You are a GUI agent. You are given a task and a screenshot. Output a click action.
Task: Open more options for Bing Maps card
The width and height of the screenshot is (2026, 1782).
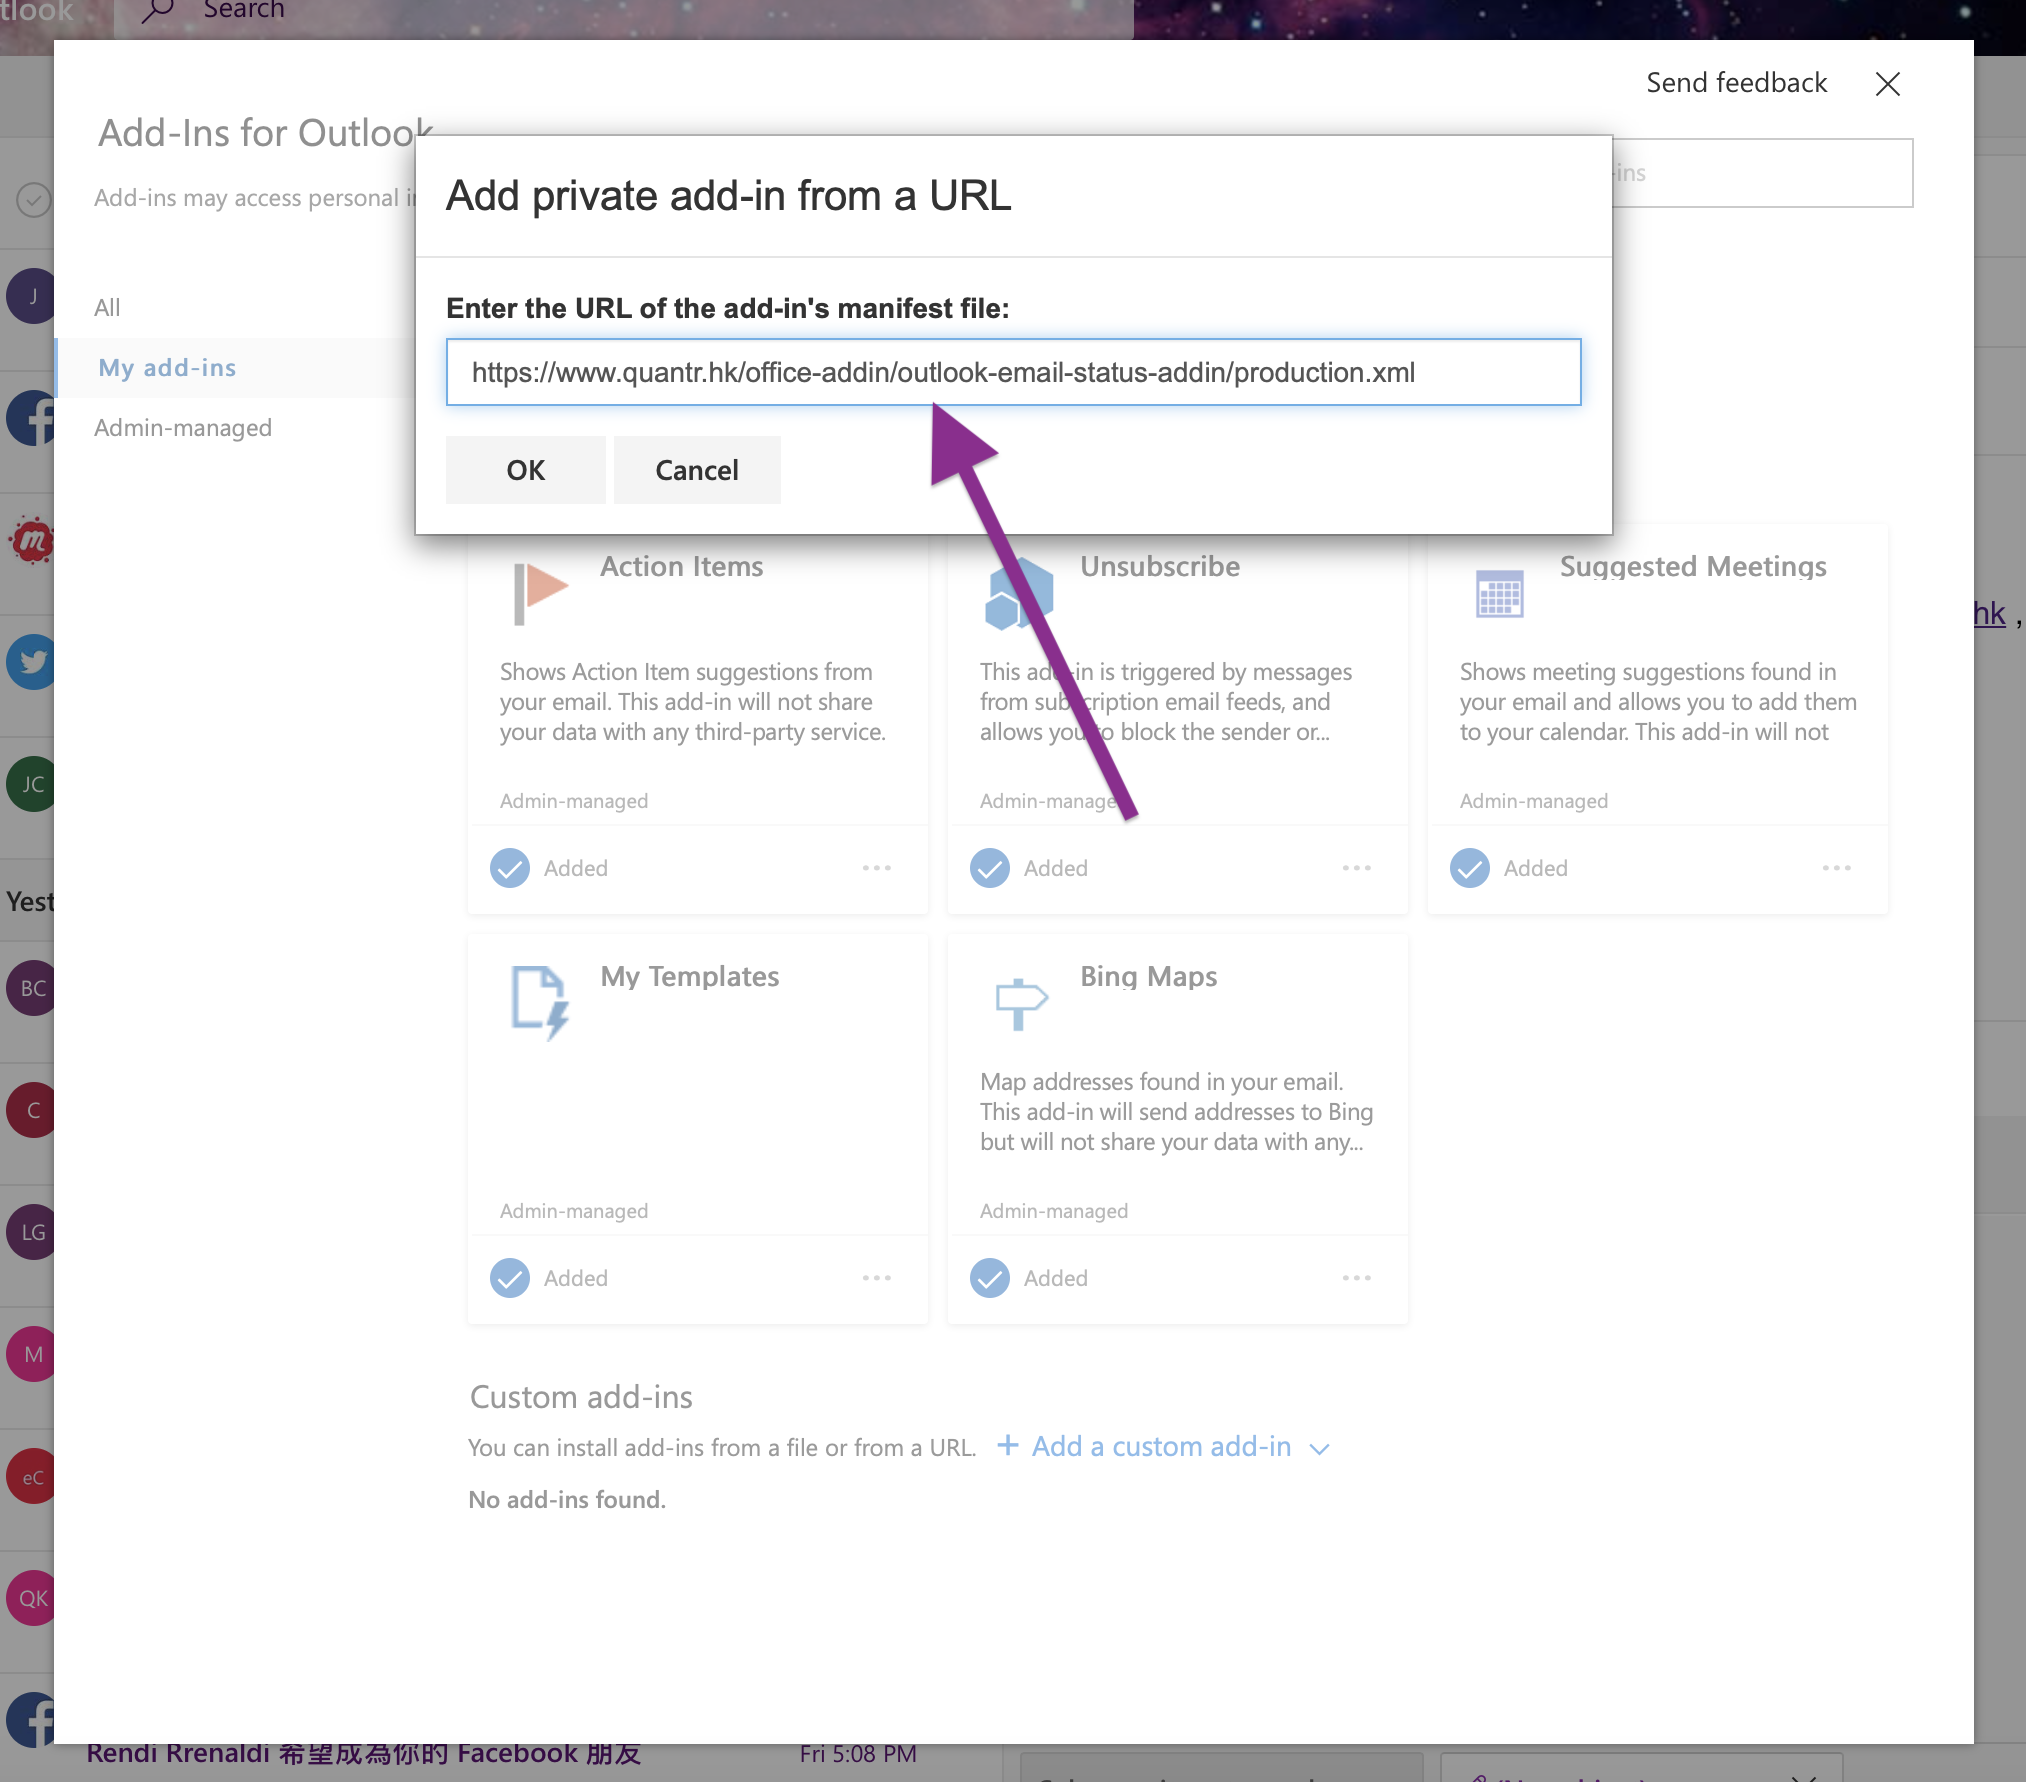pyautogui.click(x=1357, y=1278)
